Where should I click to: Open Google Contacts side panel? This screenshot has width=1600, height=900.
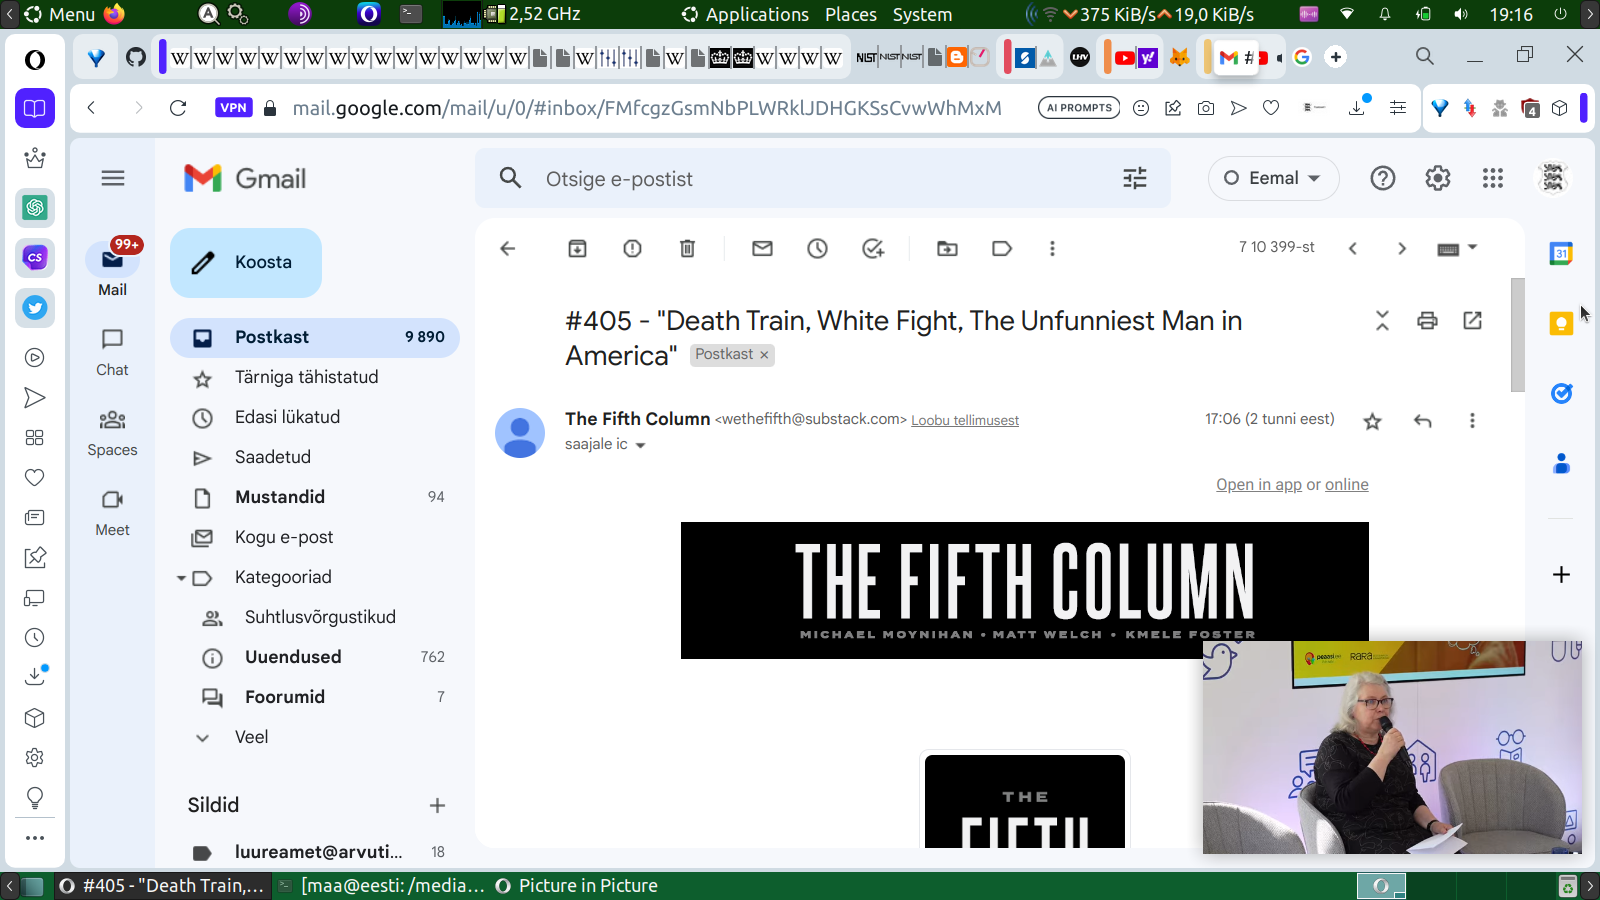click(x=1561, y=463)
